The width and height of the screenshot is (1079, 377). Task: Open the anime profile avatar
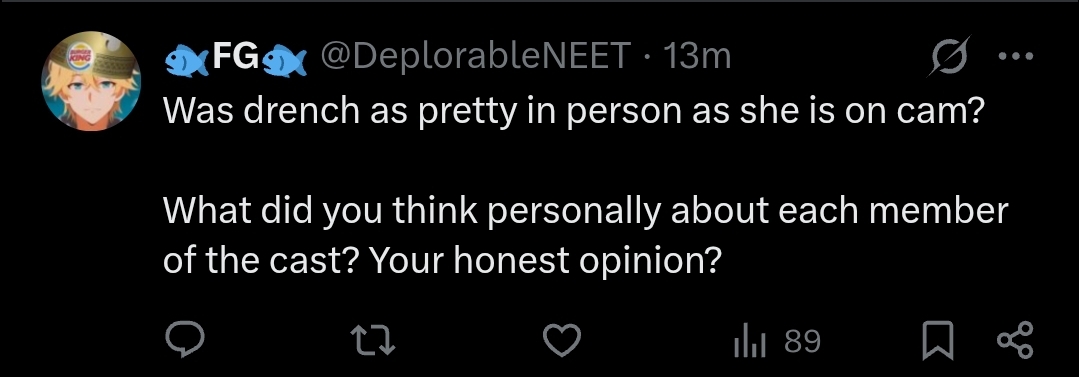[92, 80]
